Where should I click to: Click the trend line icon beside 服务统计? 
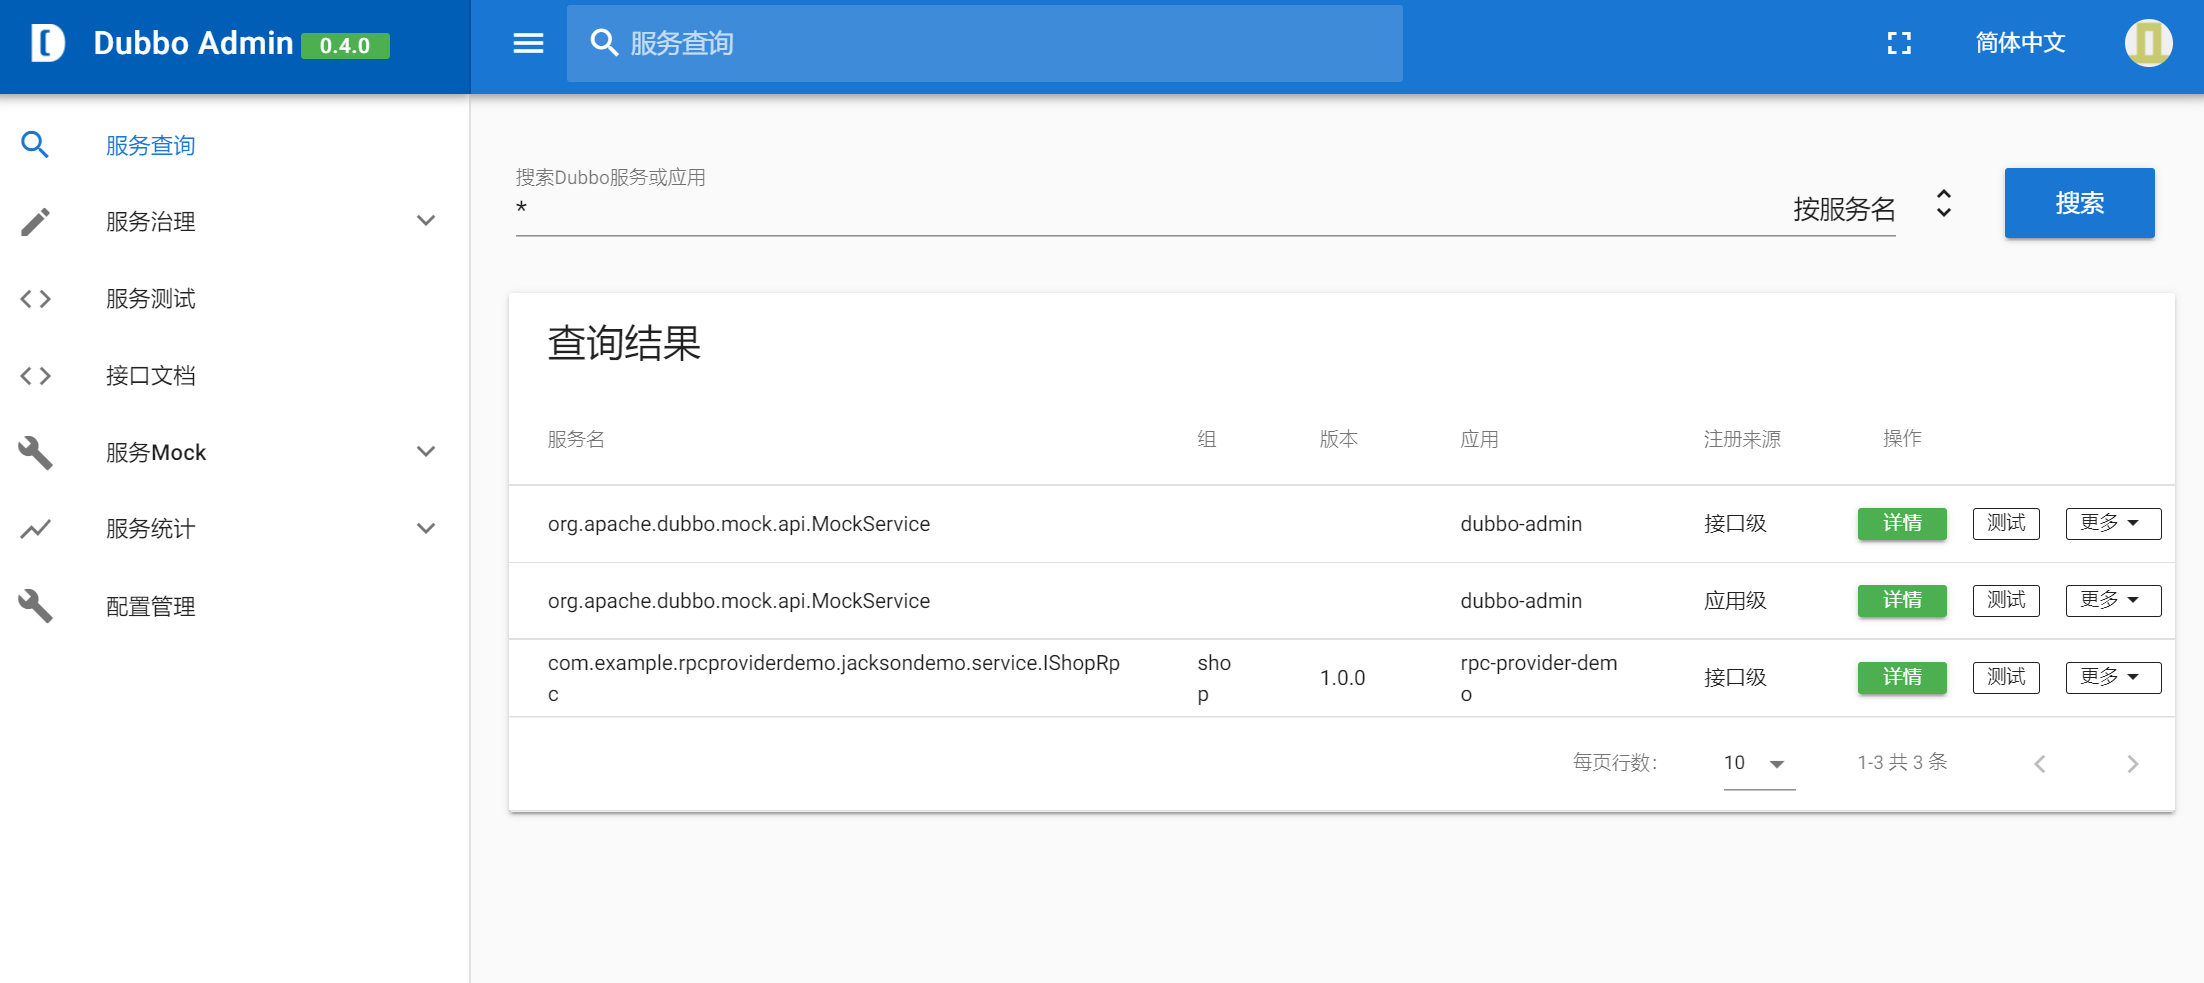pyautogui.click(x=35, y=528)
